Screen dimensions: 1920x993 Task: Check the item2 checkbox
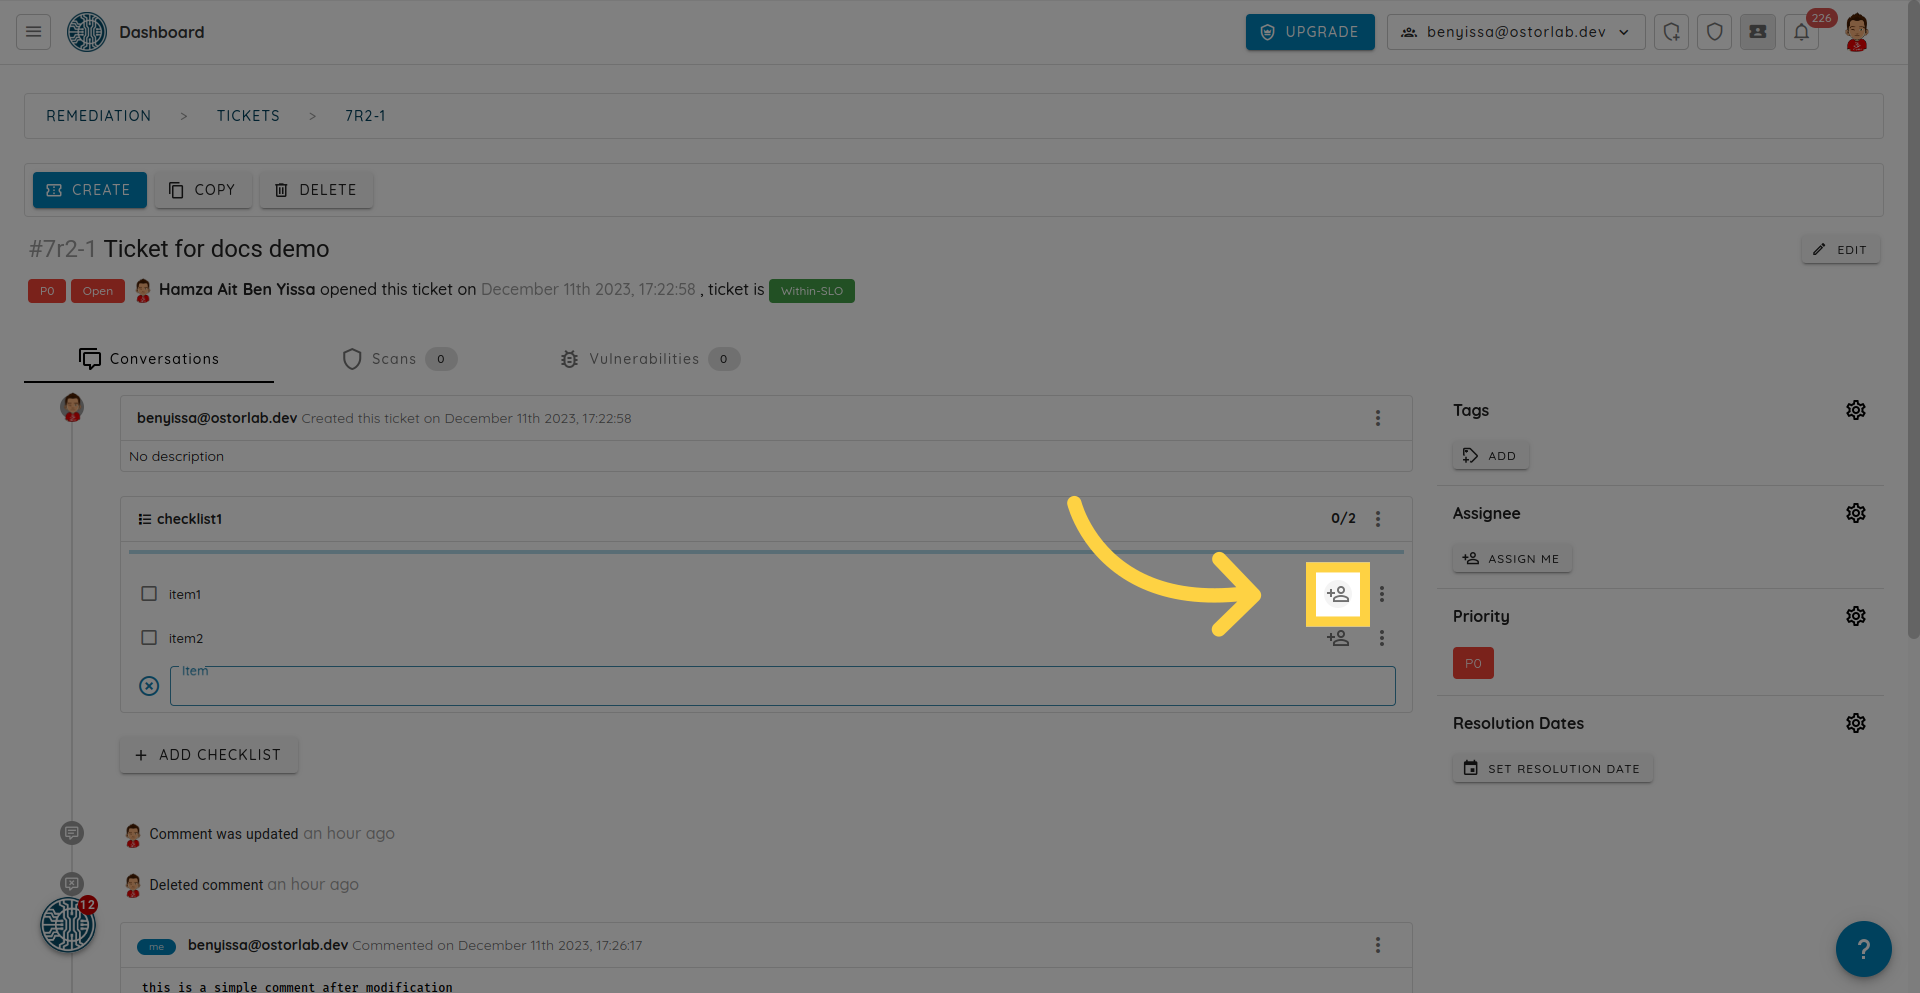(149, 638)
